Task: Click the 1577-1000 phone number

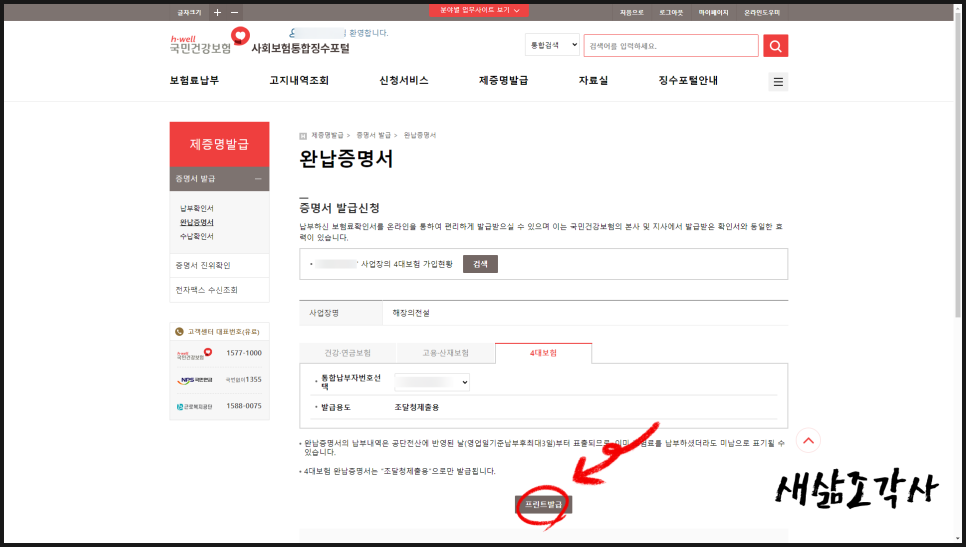Action: (244, 353)
